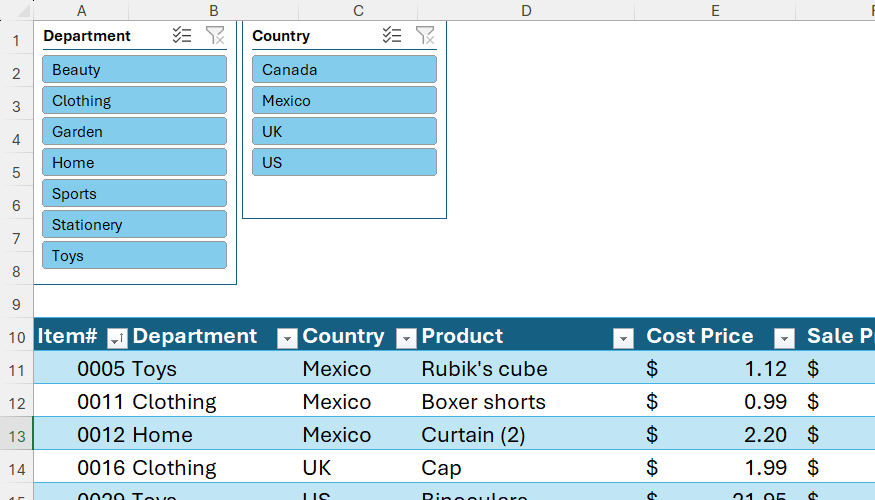The width and height of the screenshot is (875, 500).
Task: Select Garden in Department slicer
Action: [134, 132]
